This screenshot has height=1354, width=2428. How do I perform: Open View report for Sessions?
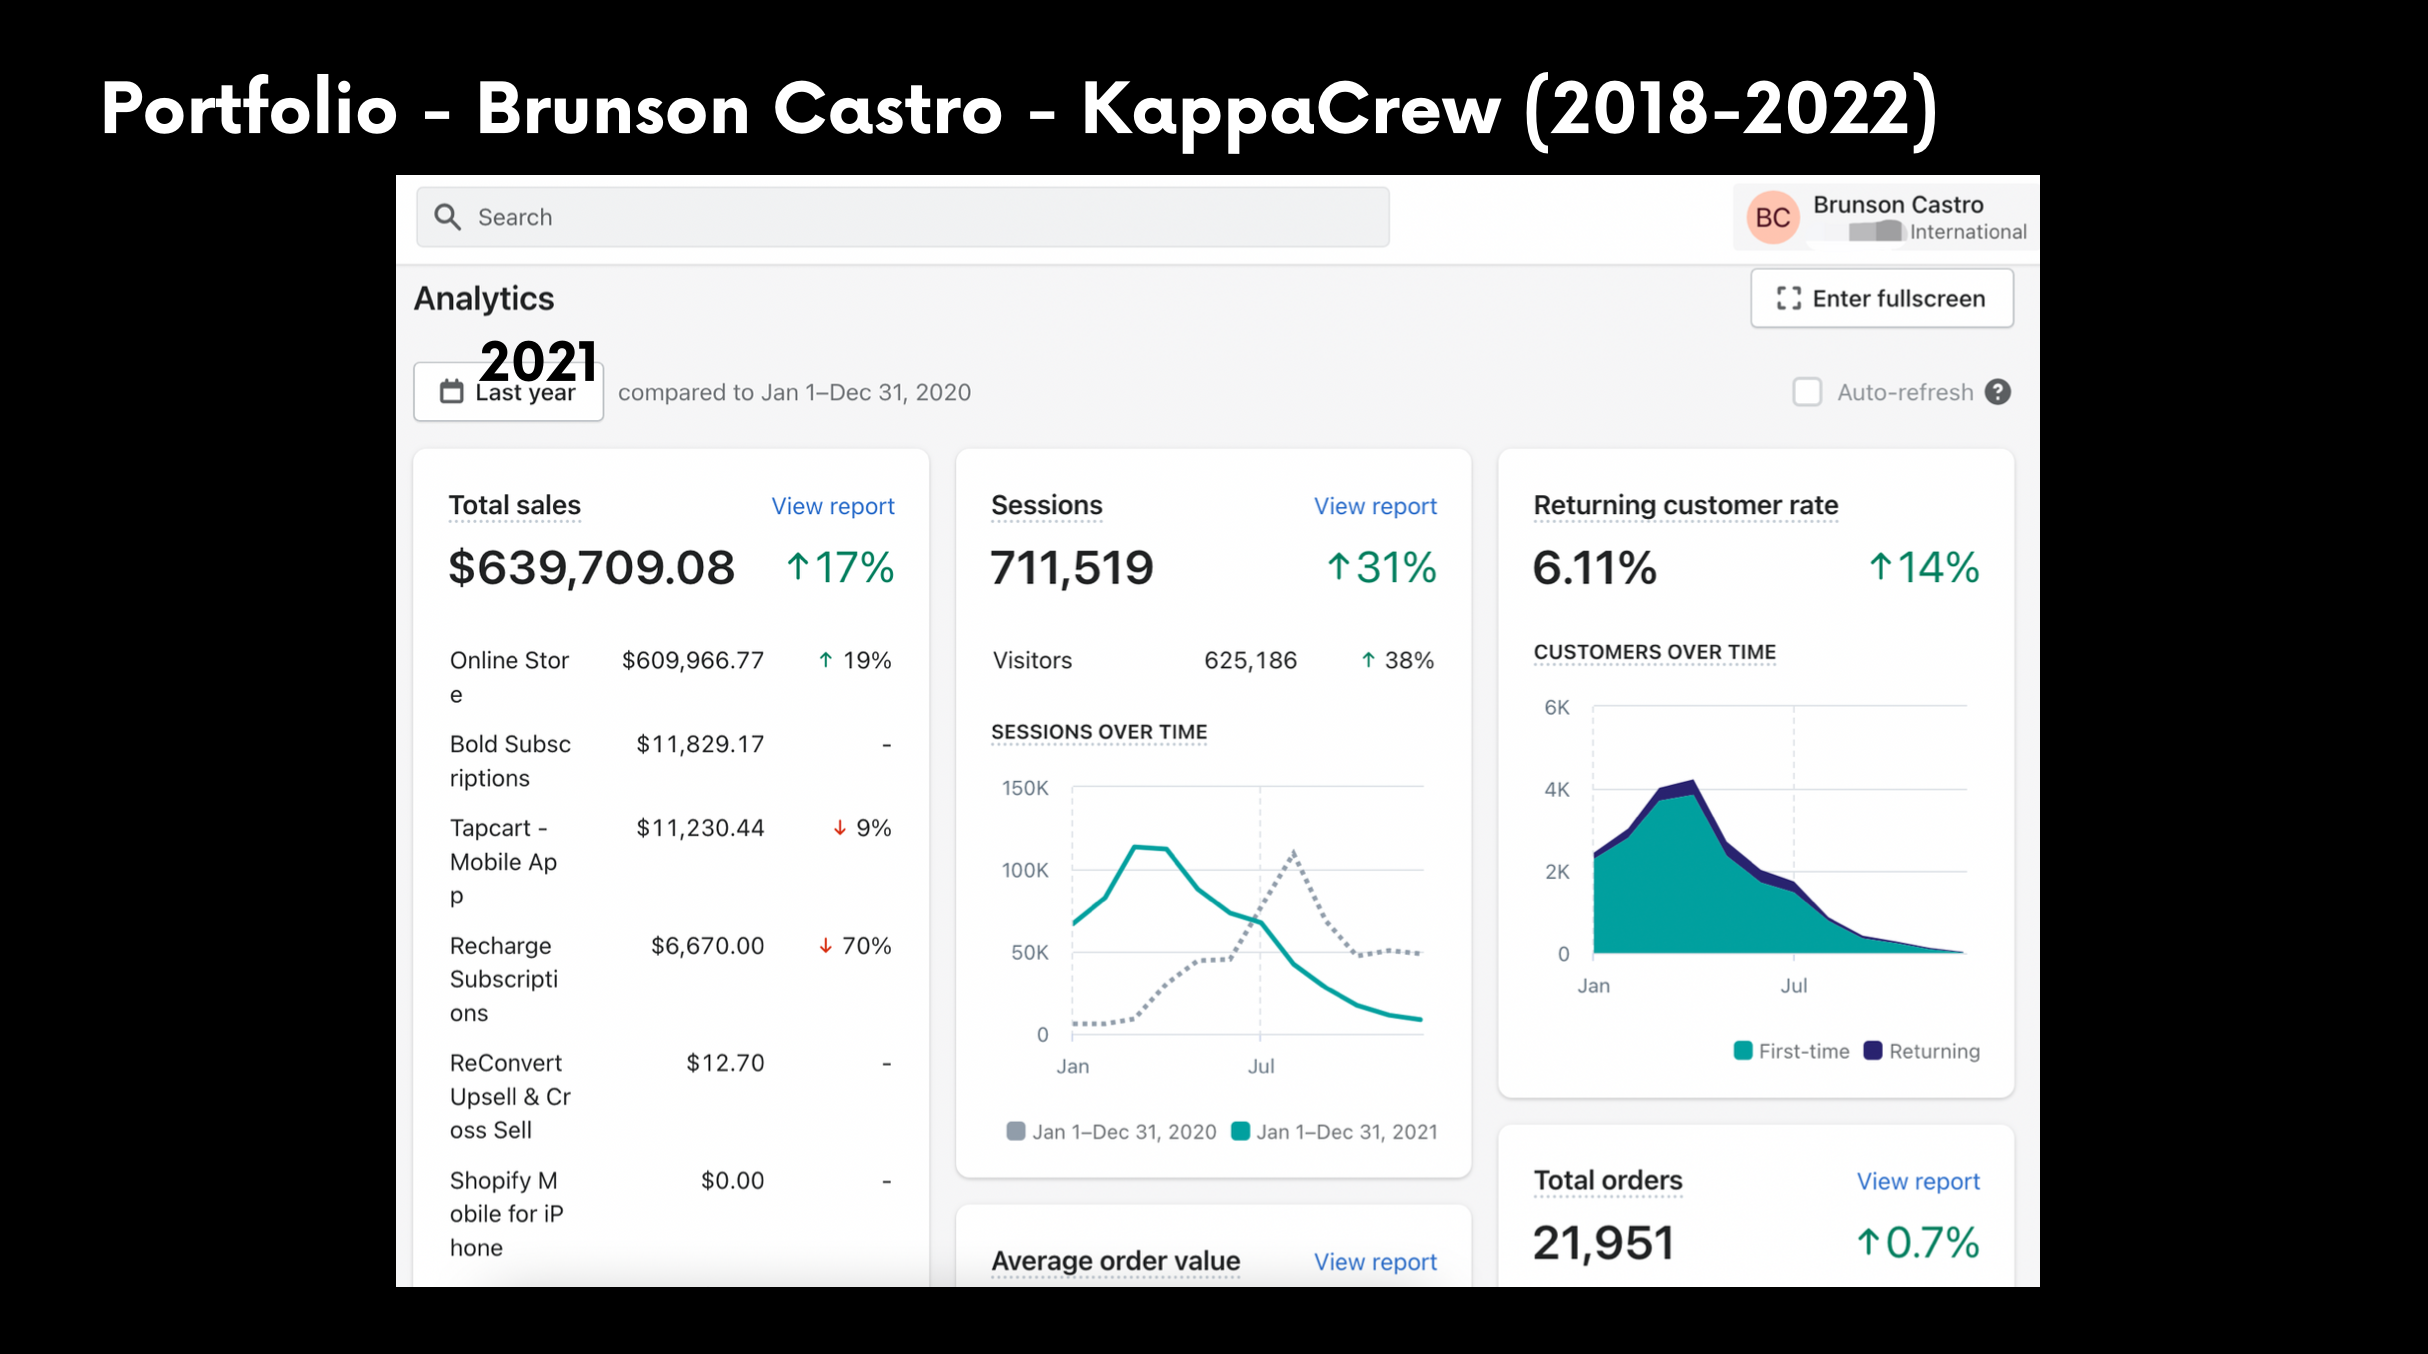[1375, 506]
